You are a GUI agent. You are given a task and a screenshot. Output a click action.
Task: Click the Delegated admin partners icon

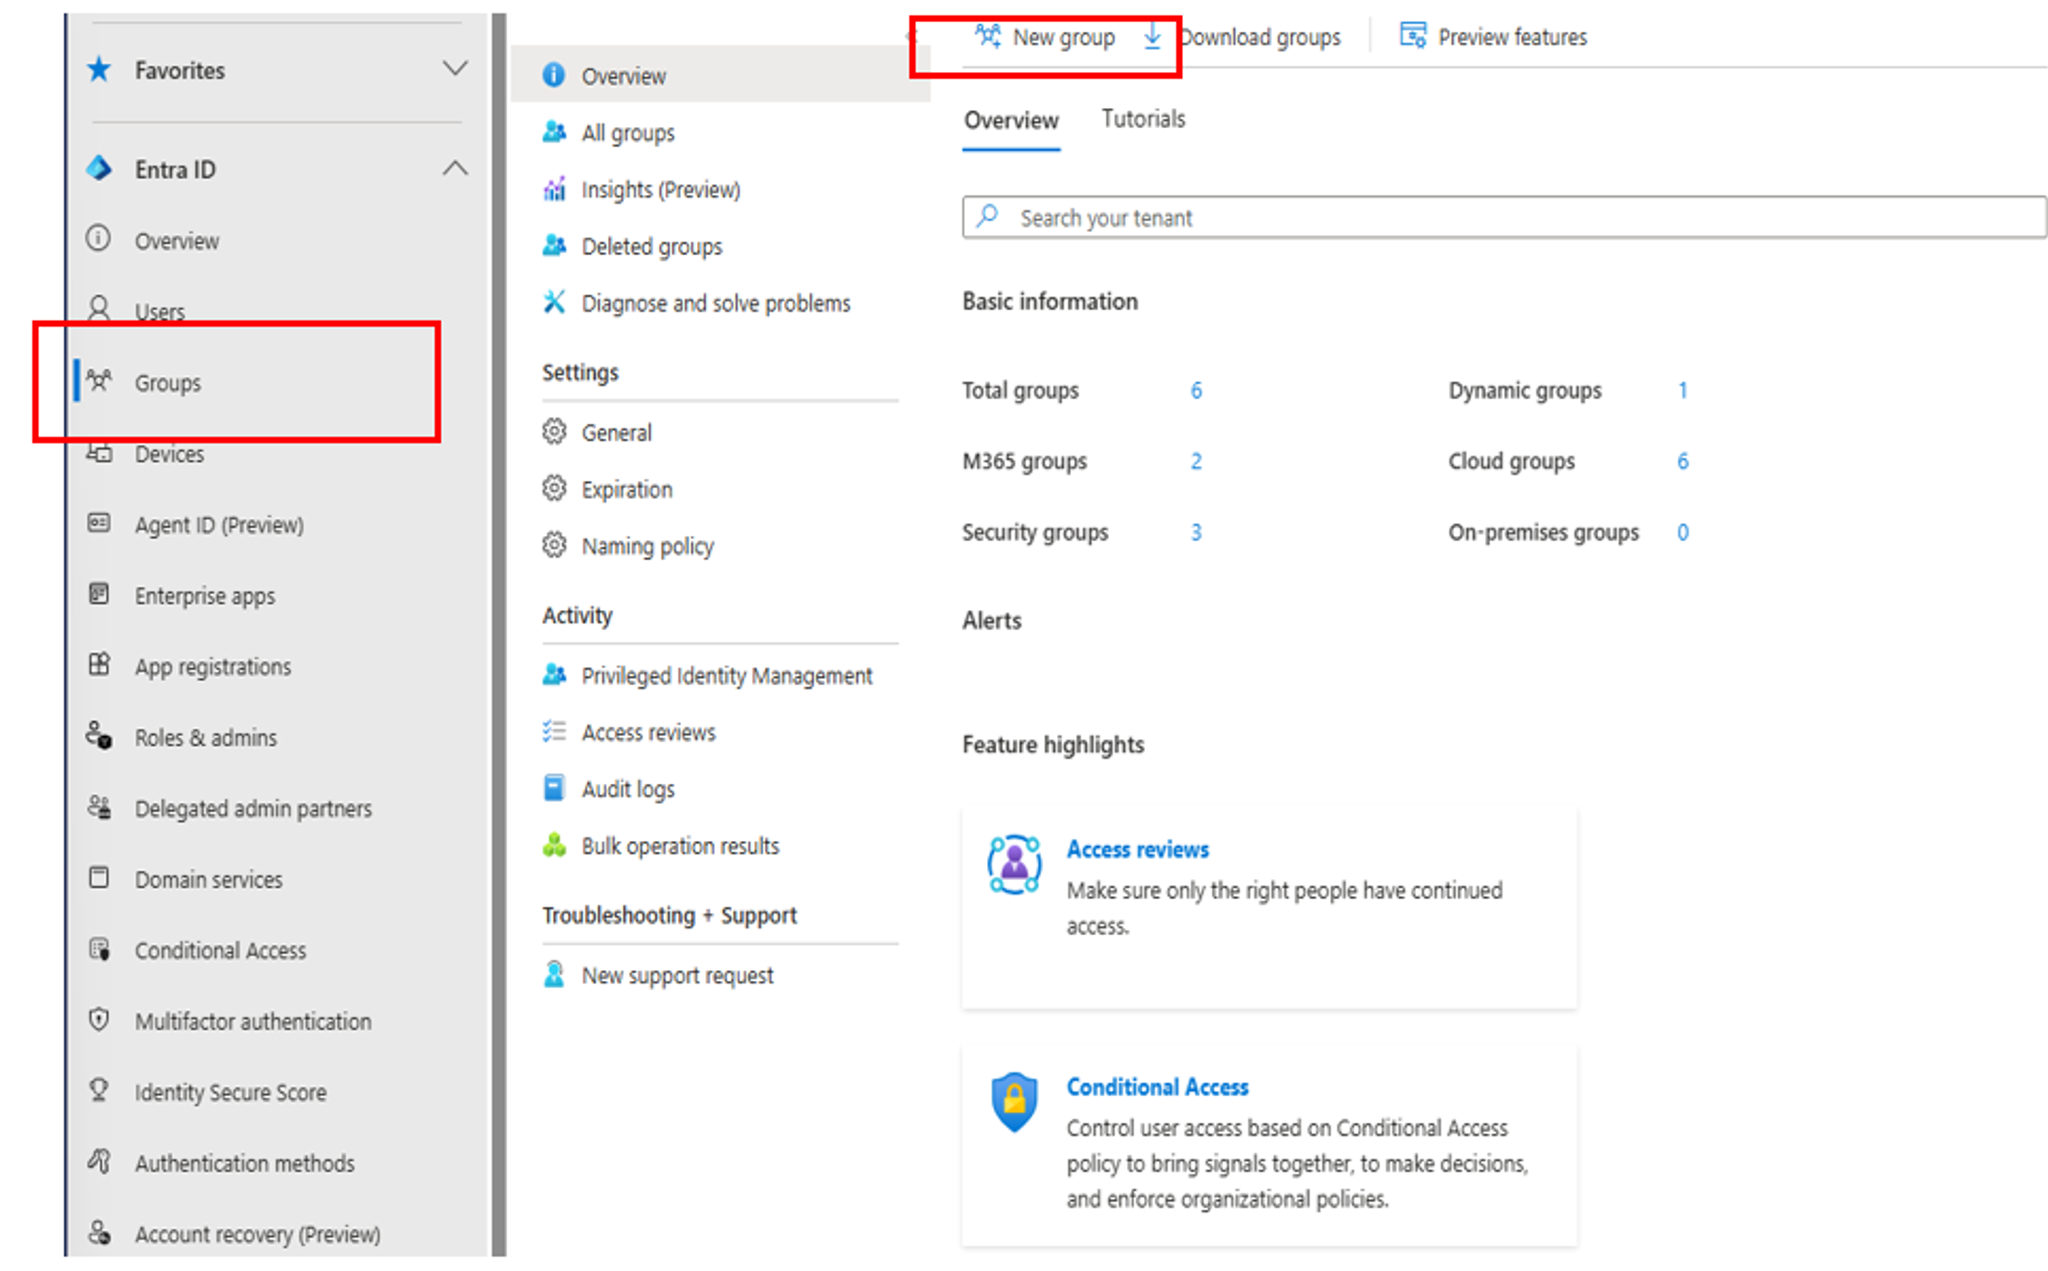pos(99,807)
